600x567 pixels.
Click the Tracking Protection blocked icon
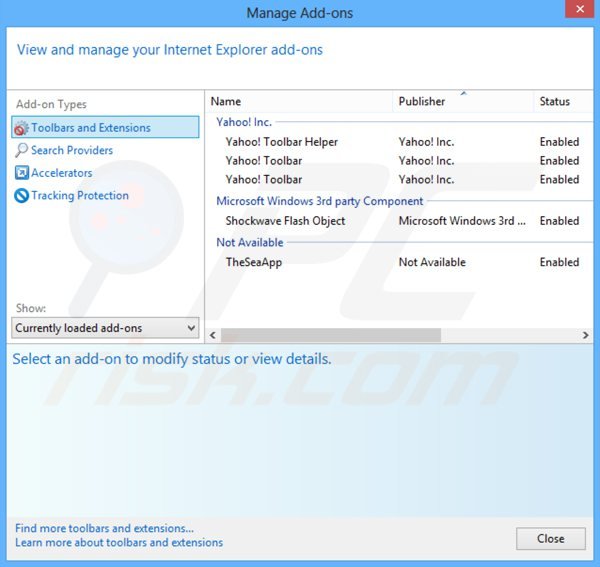[x=21, y=196]
